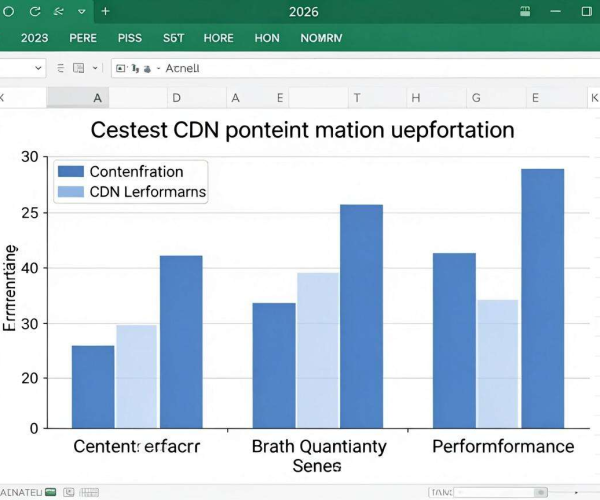Select the CDN Lerformarns legend label
The width and height of the screenshot is (600, 500).
click(148, 192)
